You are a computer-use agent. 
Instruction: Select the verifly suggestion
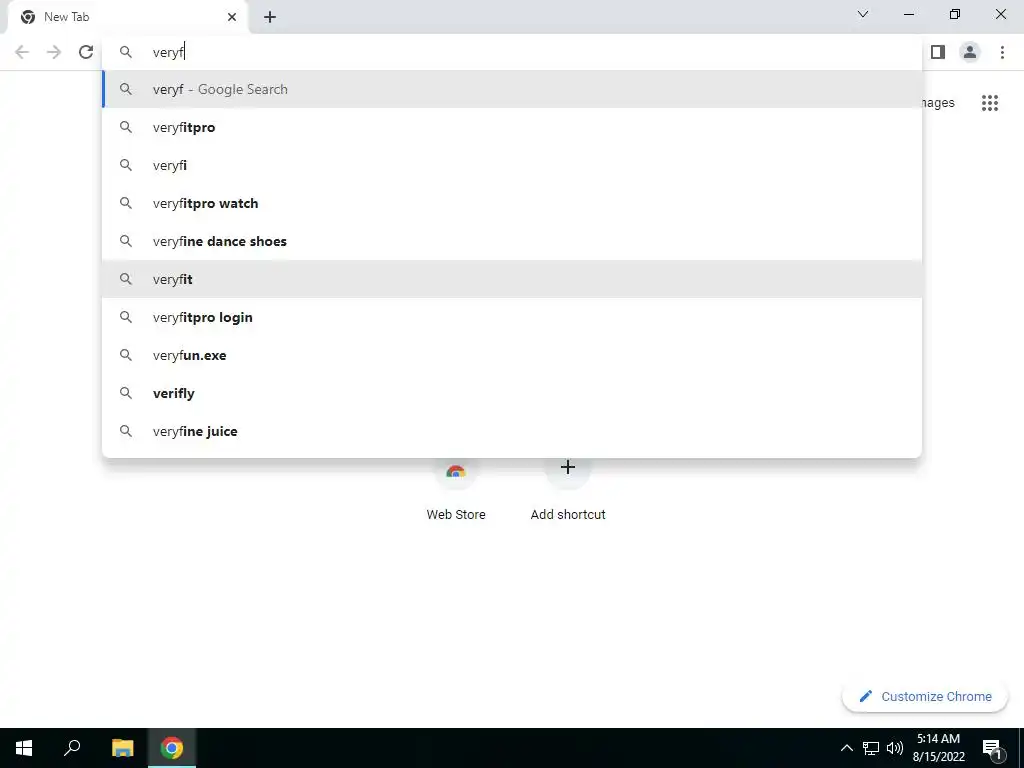(x=512, y=393)
